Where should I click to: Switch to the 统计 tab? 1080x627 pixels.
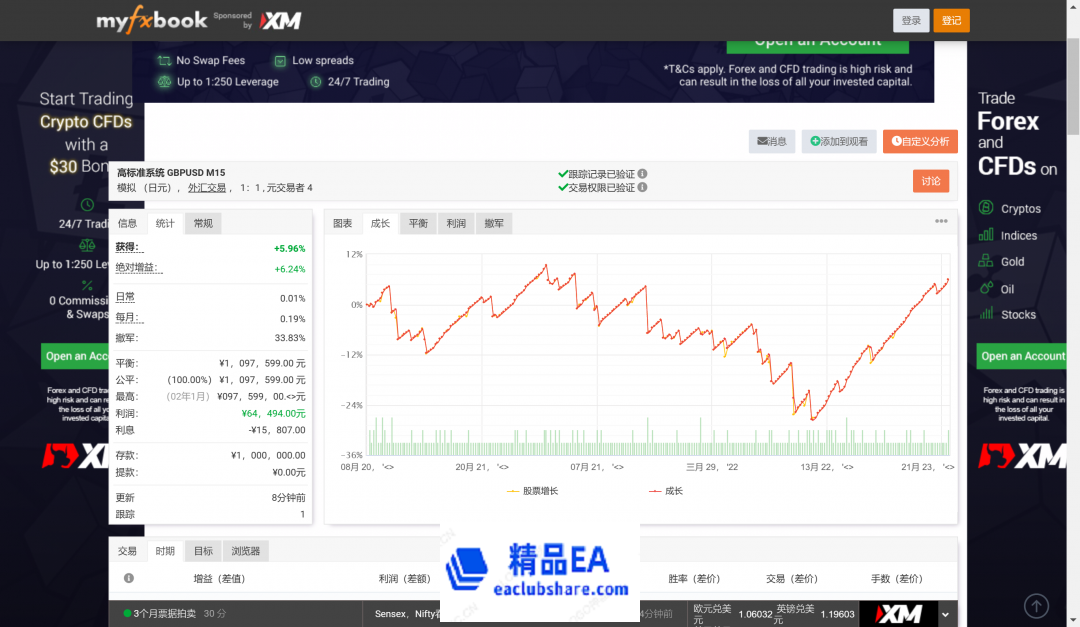[x=164, y=222]
